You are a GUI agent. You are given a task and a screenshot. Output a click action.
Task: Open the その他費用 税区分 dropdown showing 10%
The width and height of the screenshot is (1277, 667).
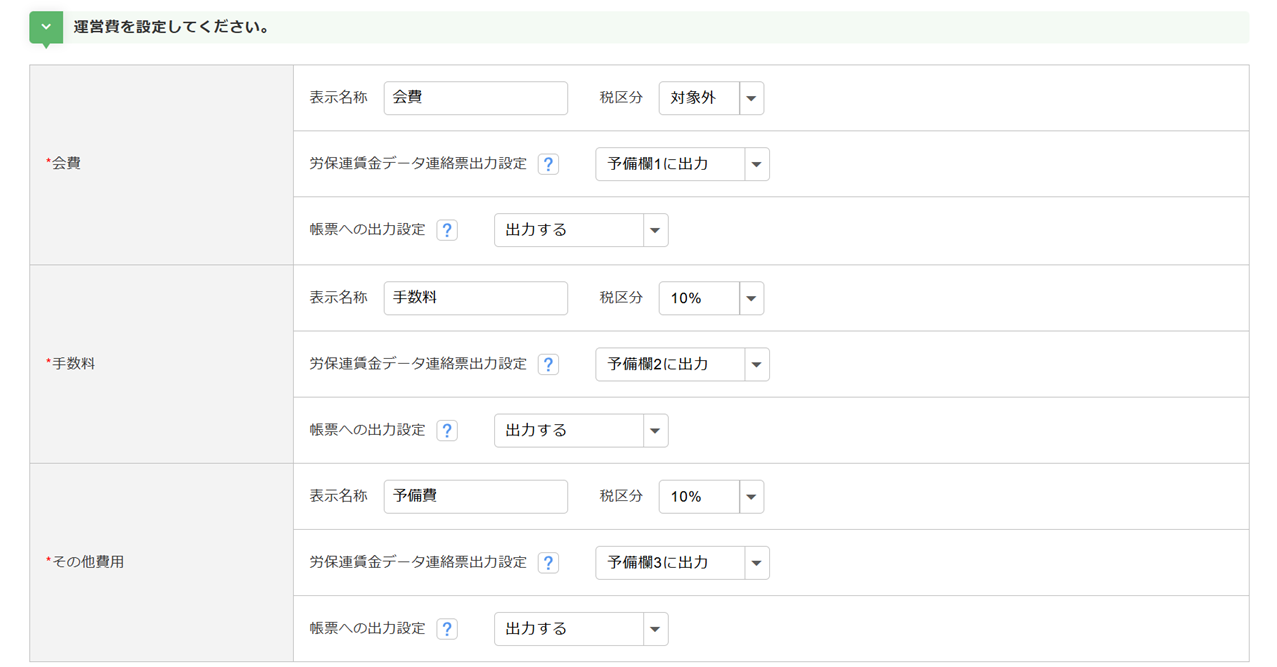click(711, 497)
